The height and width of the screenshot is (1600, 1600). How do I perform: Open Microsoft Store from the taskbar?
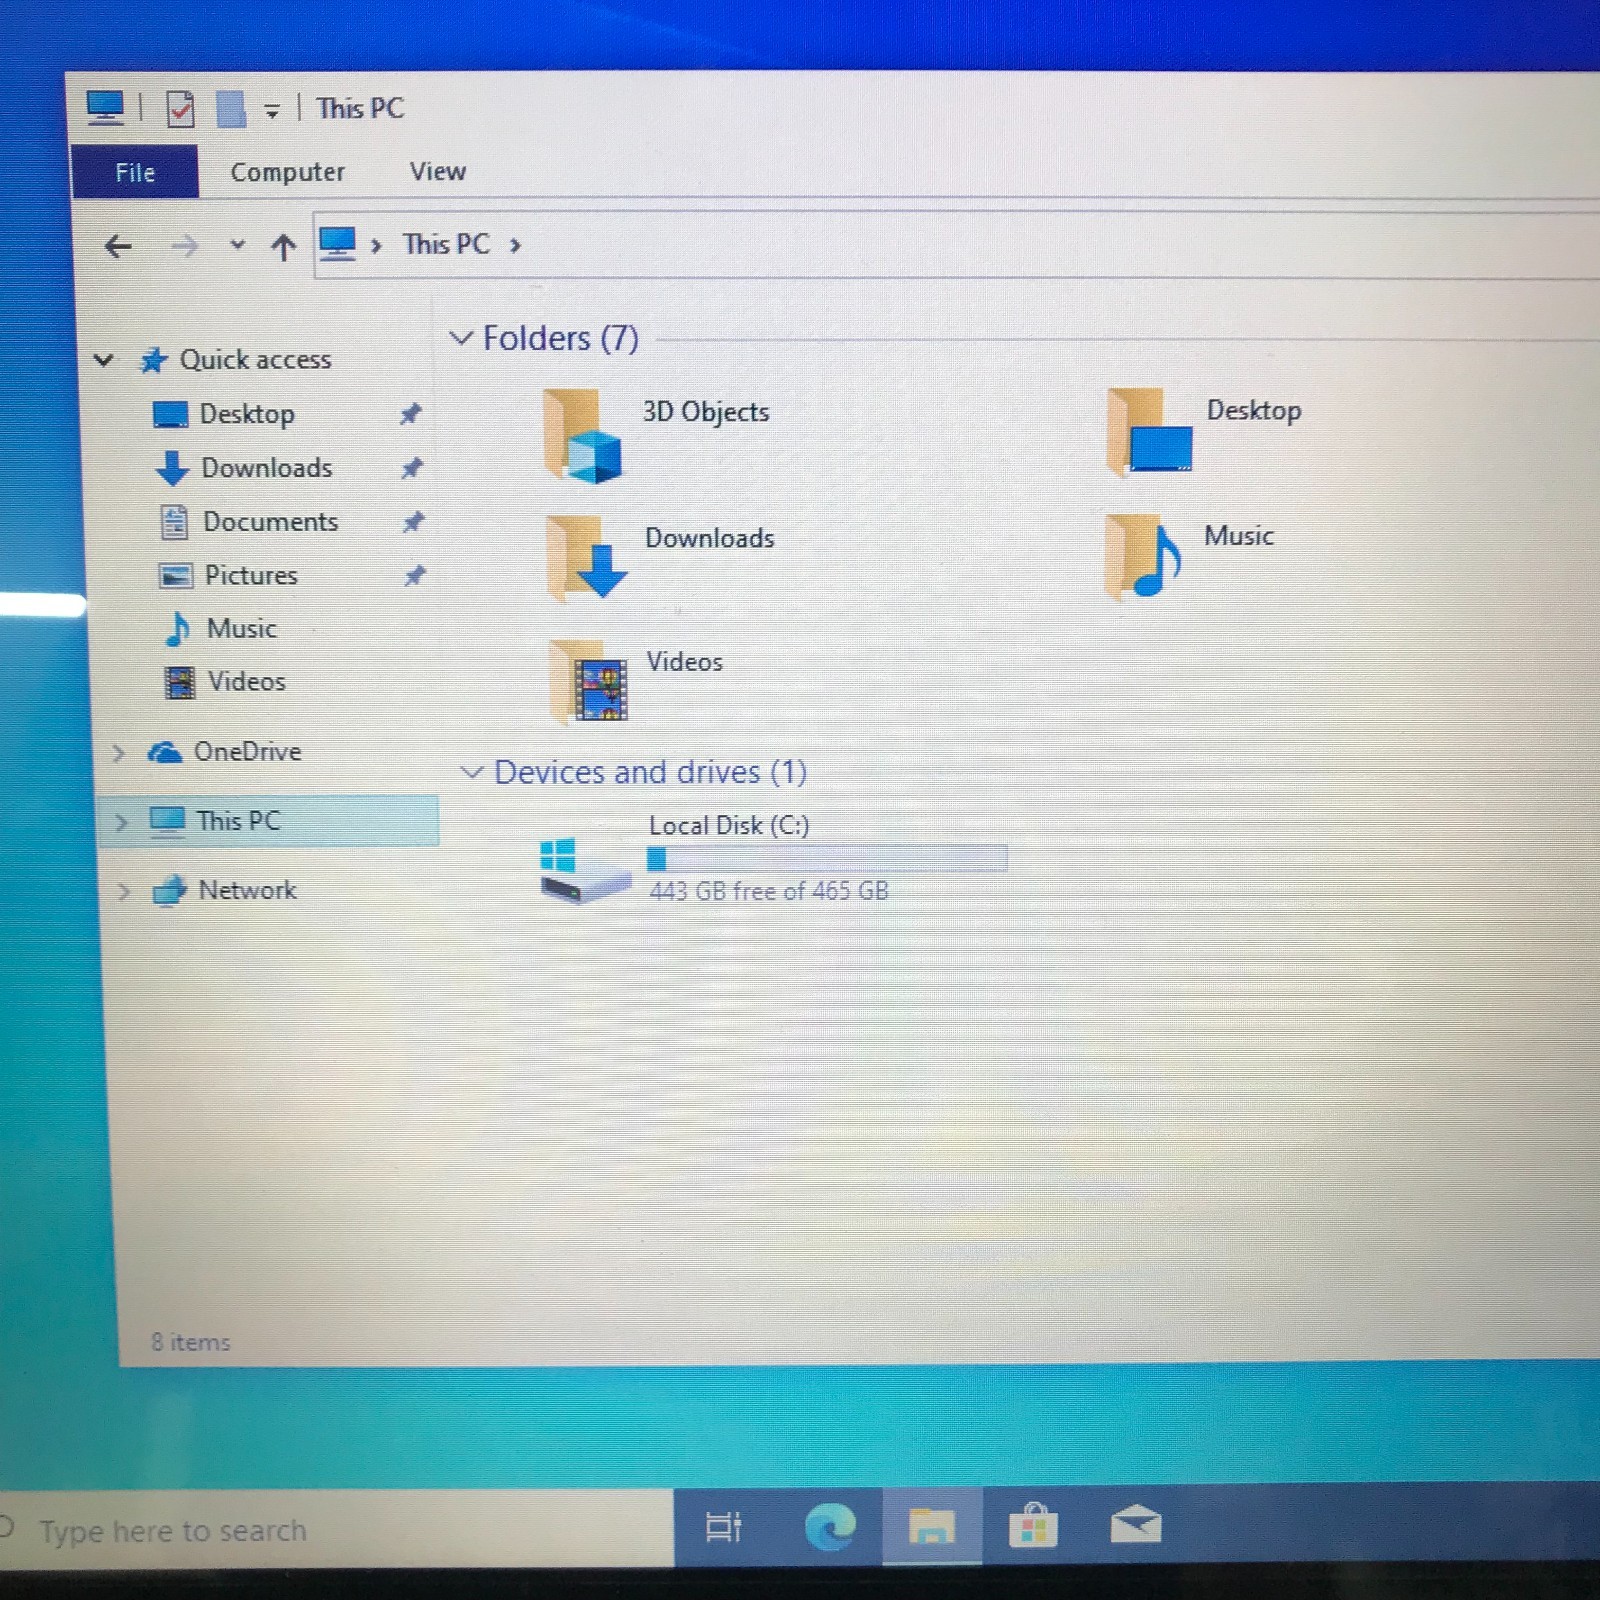1033,1526
